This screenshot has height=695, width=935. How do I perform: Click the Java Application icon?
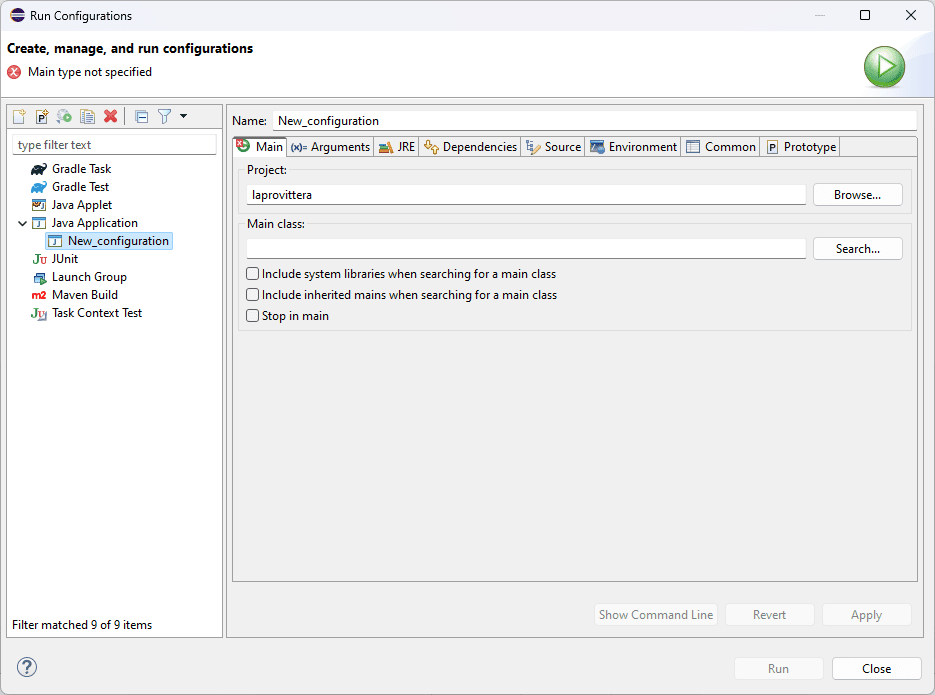[x=39, y=223]
